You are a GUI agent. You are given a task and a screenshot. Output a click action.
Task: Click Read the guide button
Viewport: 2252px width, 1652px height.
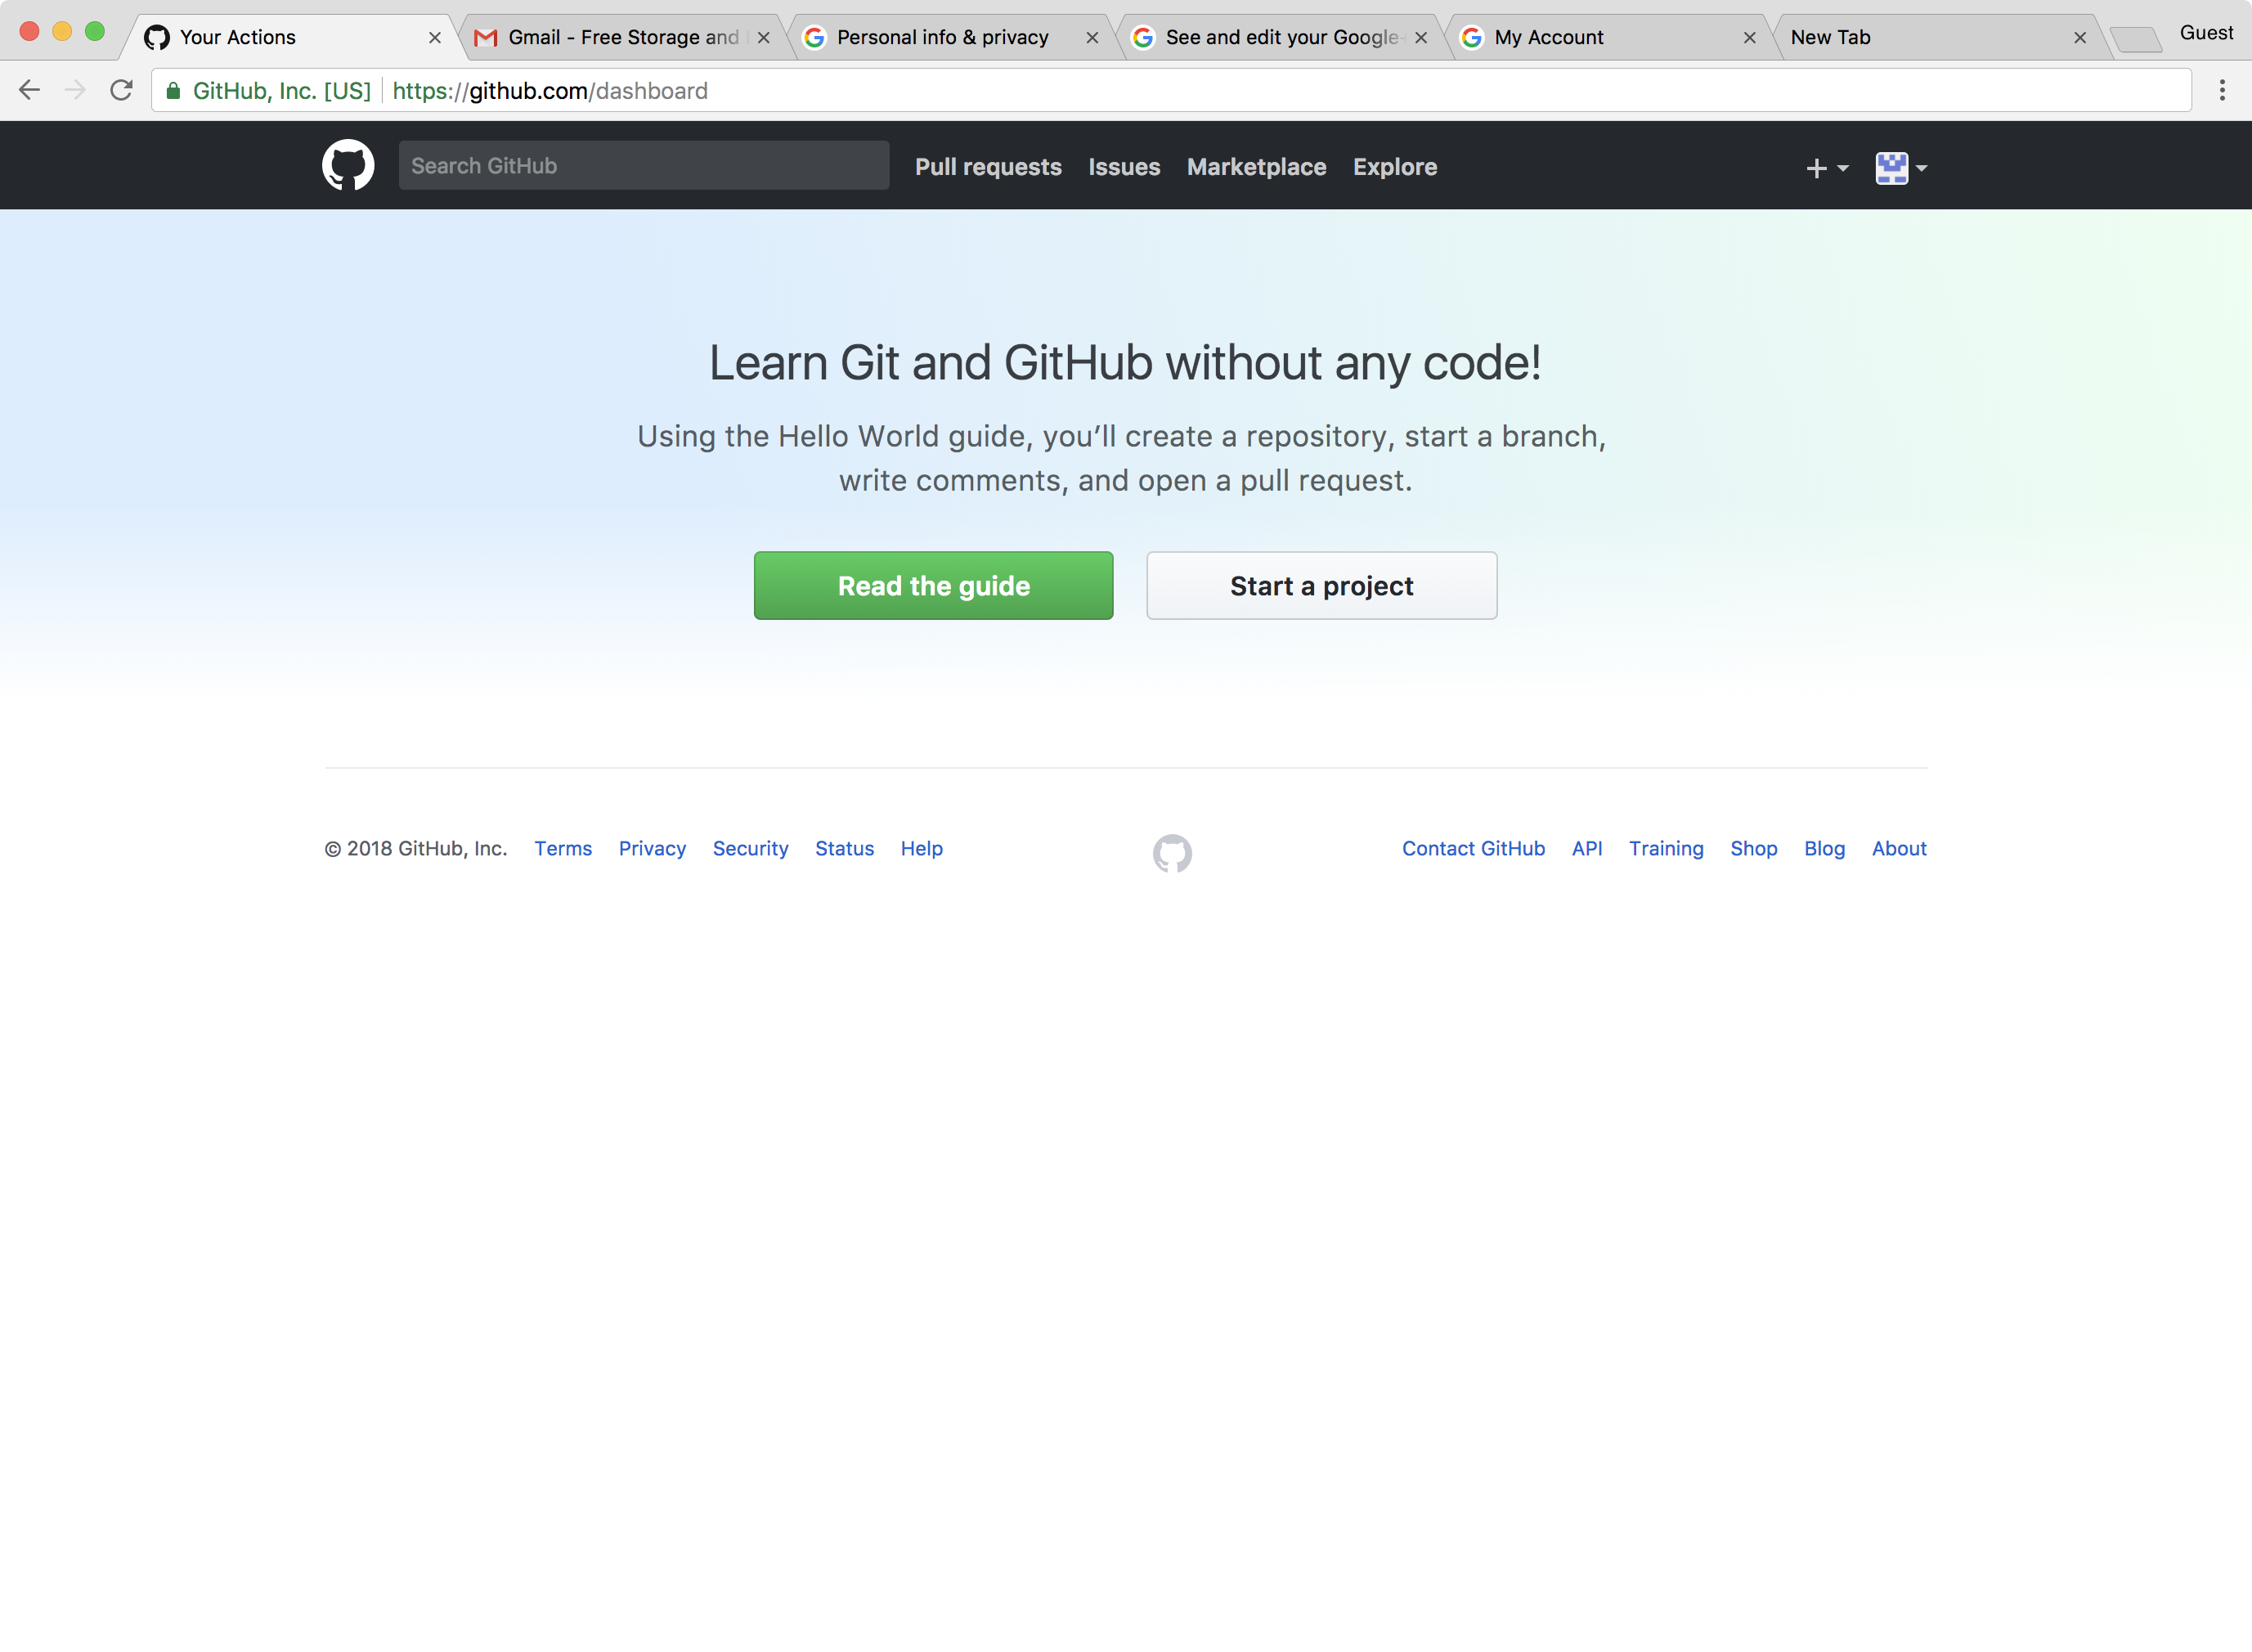pyautogui.click(x=934, y=586)
